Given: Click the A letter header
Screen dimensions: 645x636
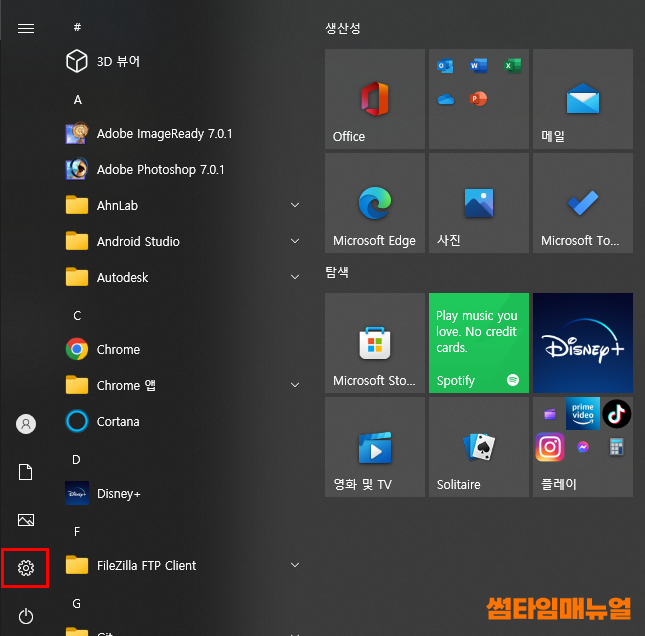Looking at the screenshot, I should pyautogui.click(x=78, y=100).
